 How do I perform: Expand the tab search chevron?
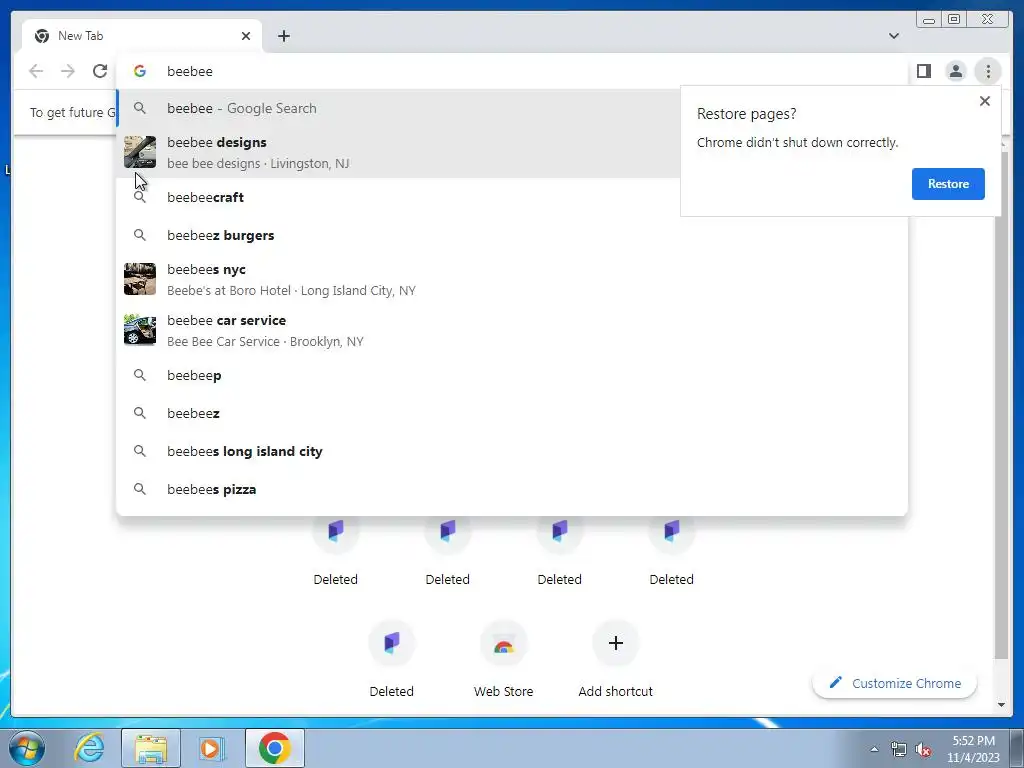click(x=893, y=36)
